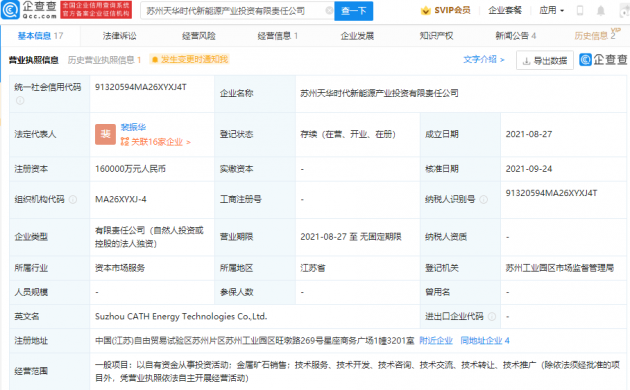Click info icon next to 组织机构代码
630x390 pixels.
coord(73,199)
